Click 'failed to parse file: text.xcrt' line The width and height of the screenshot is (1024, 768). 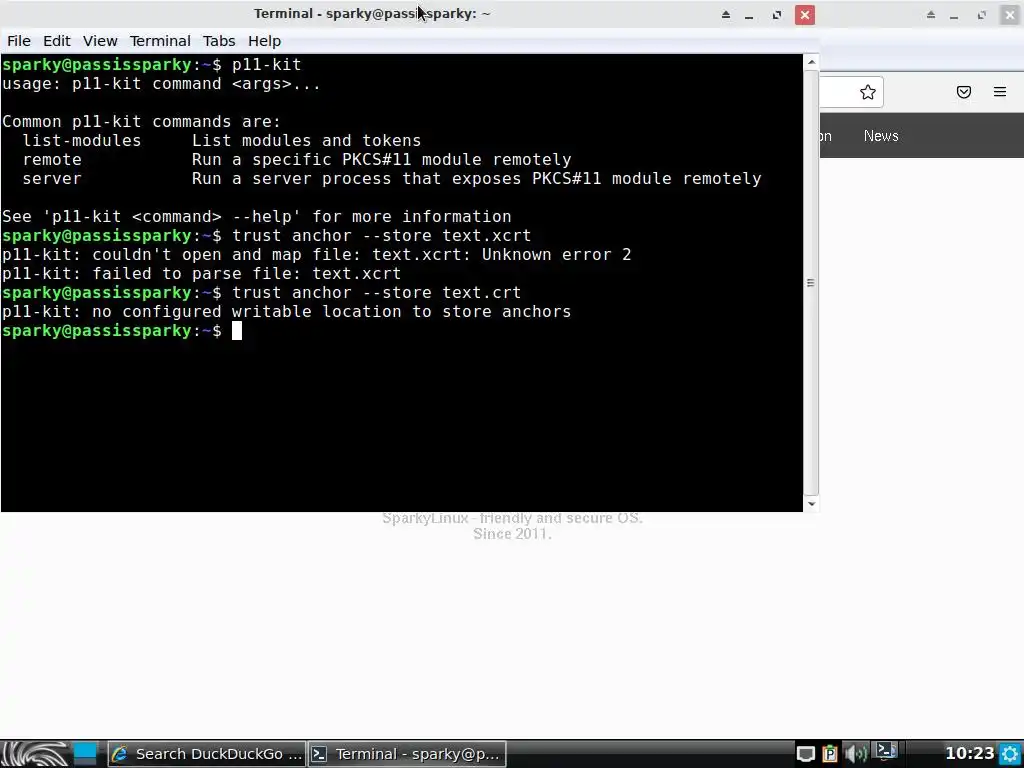201,274
